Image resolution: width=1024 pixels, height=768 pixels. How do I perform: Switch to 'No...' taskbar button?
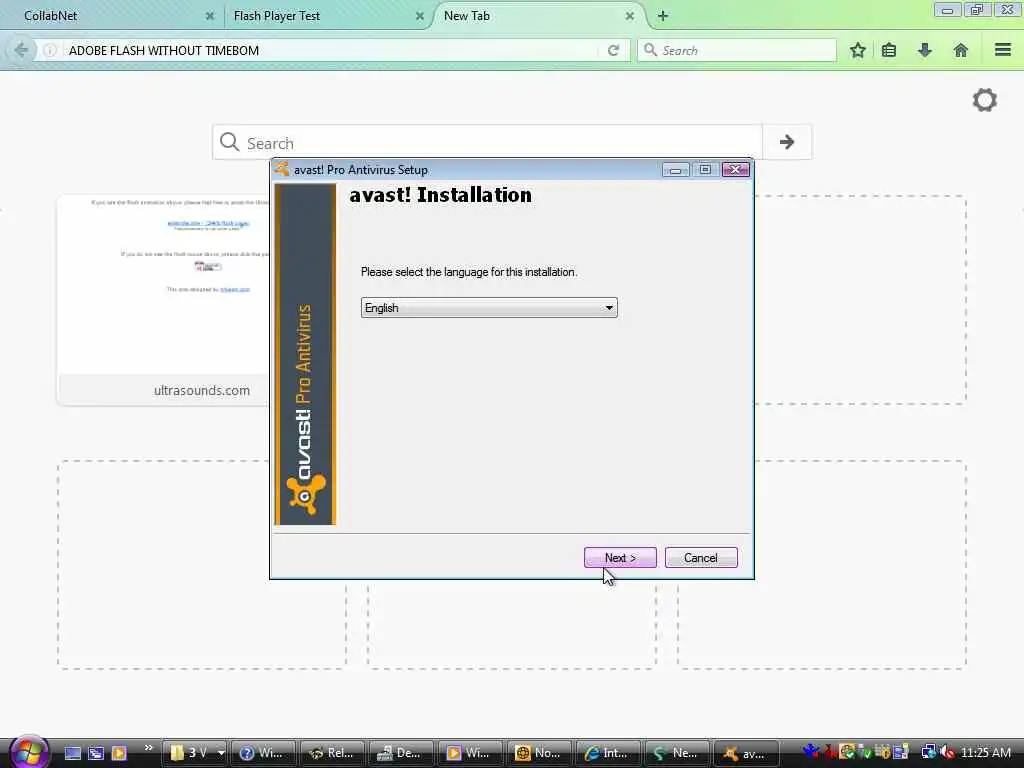click(539, 753)
